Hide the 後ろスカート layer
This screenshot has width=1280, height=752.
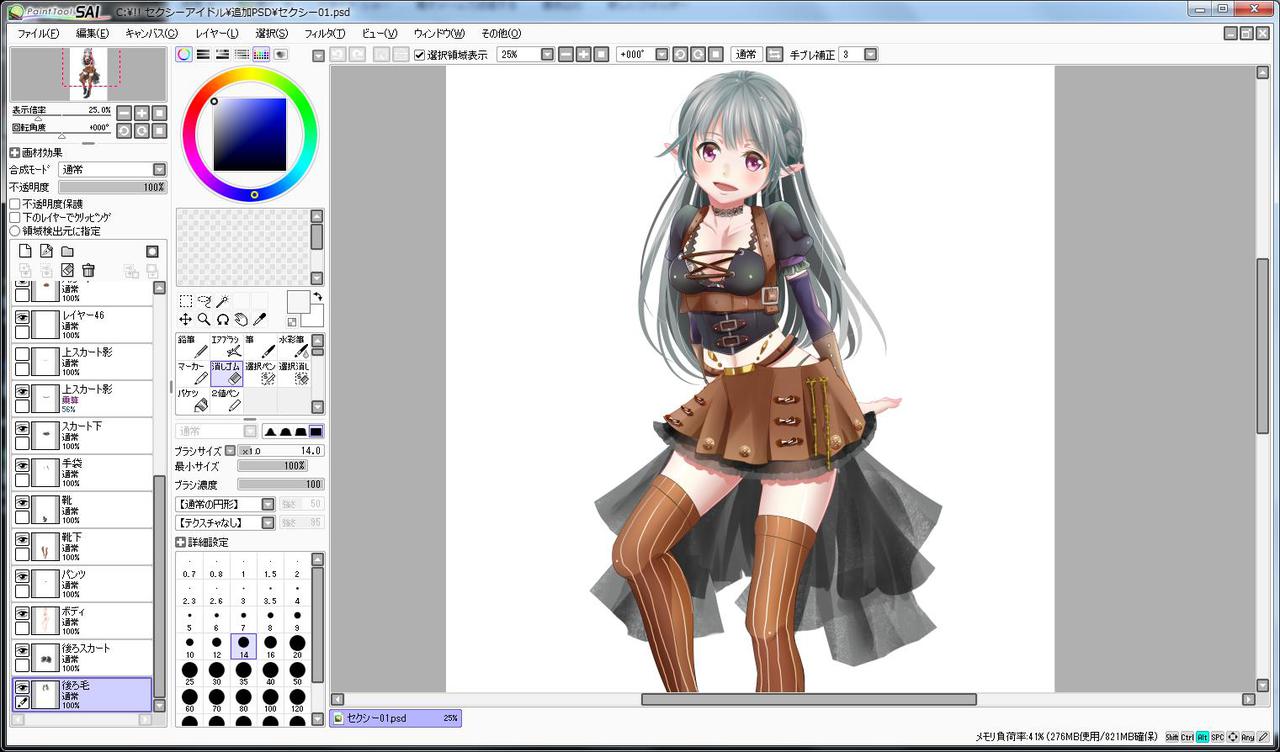[x=22, y=649]
